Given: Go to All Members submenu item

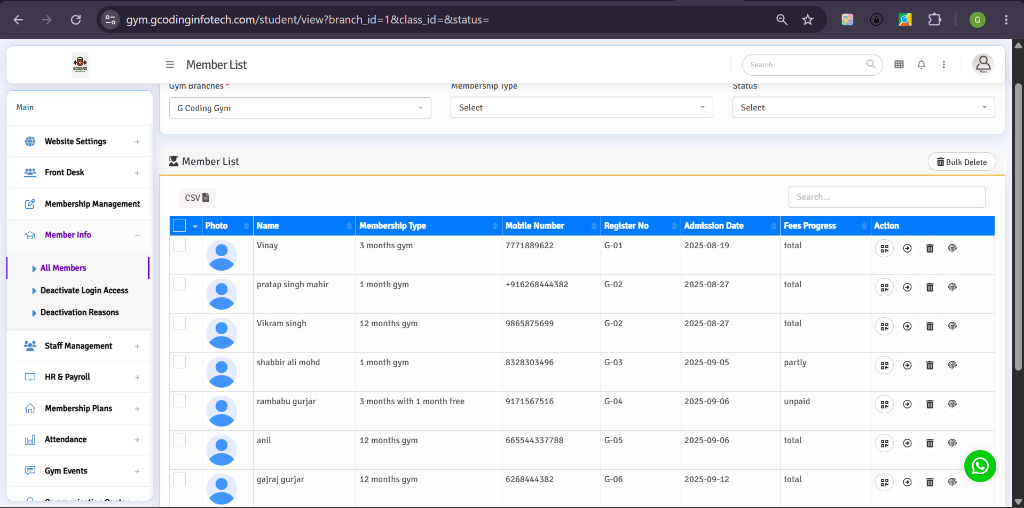Looking at the screenshot, I should 63,268.
